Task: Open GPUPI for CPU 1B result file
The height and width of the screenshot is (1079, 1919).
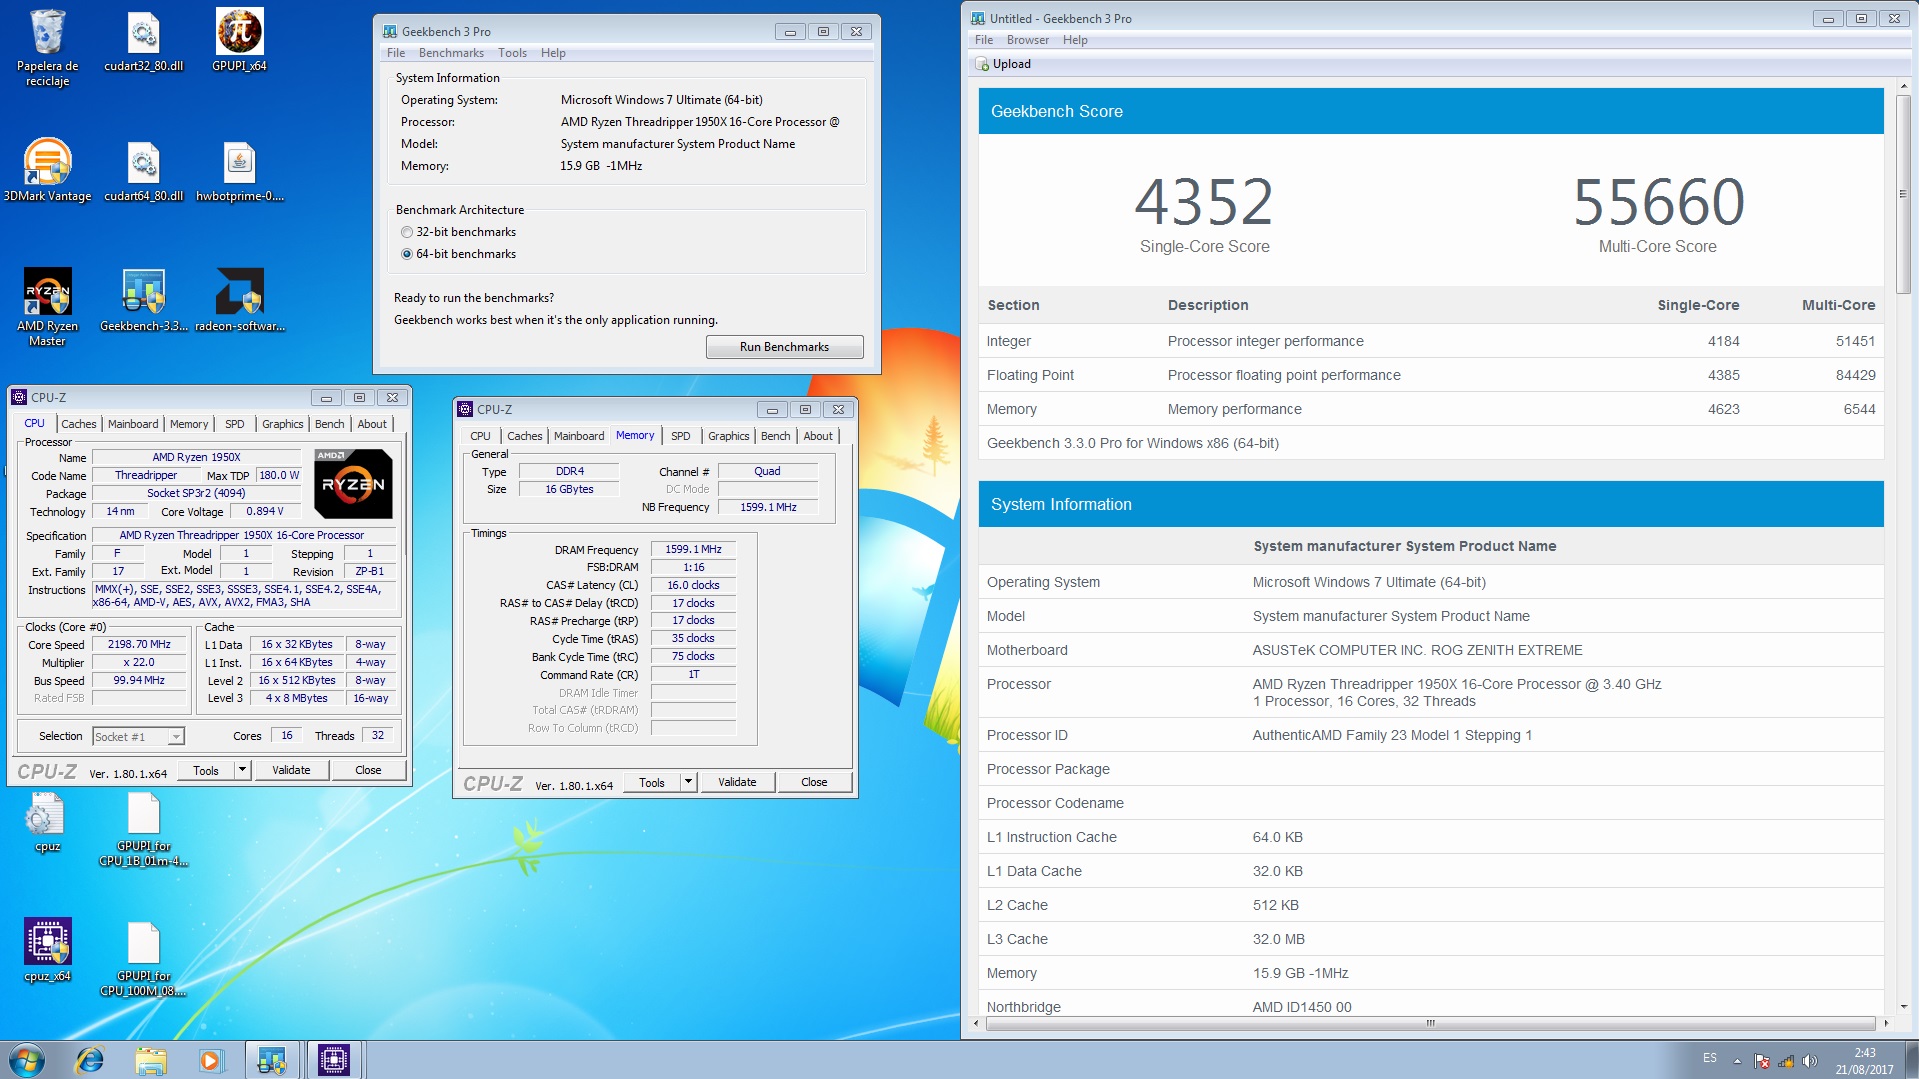Action: pyautogui.click(x=144, y=829)
